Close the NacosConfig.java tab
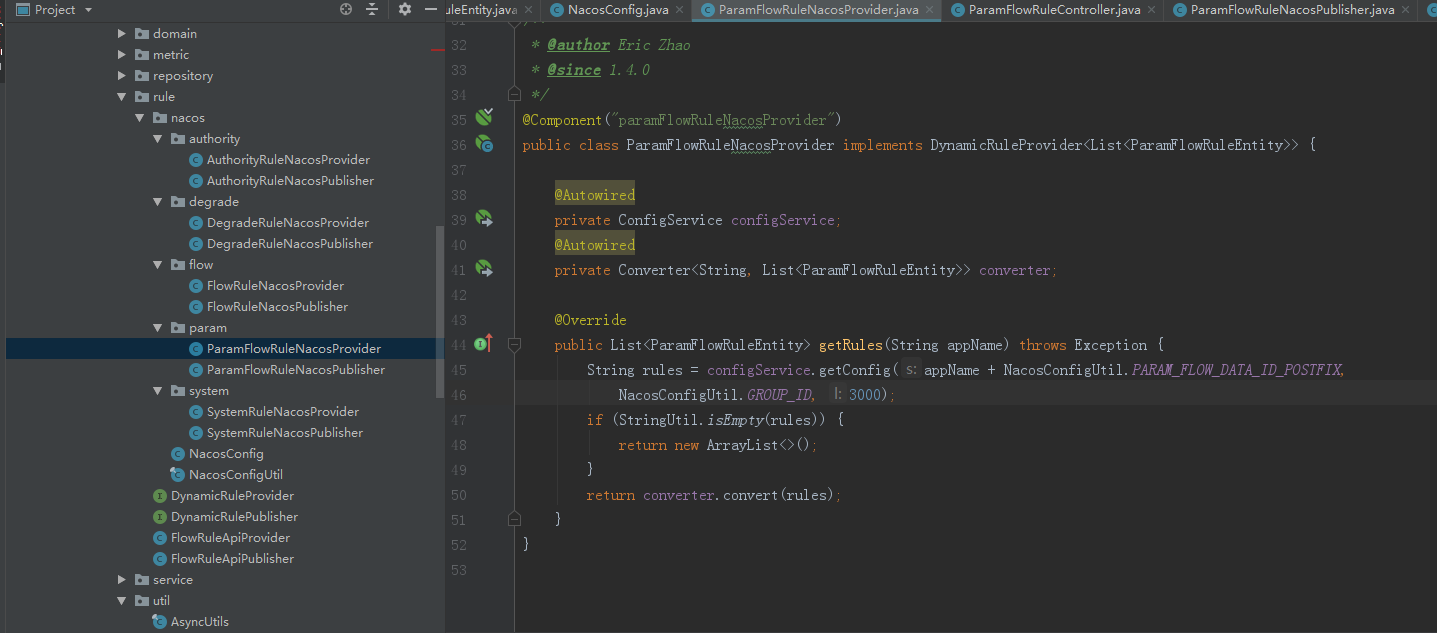This screenshot has height=633, width=1437. click(x=680, y=10)
